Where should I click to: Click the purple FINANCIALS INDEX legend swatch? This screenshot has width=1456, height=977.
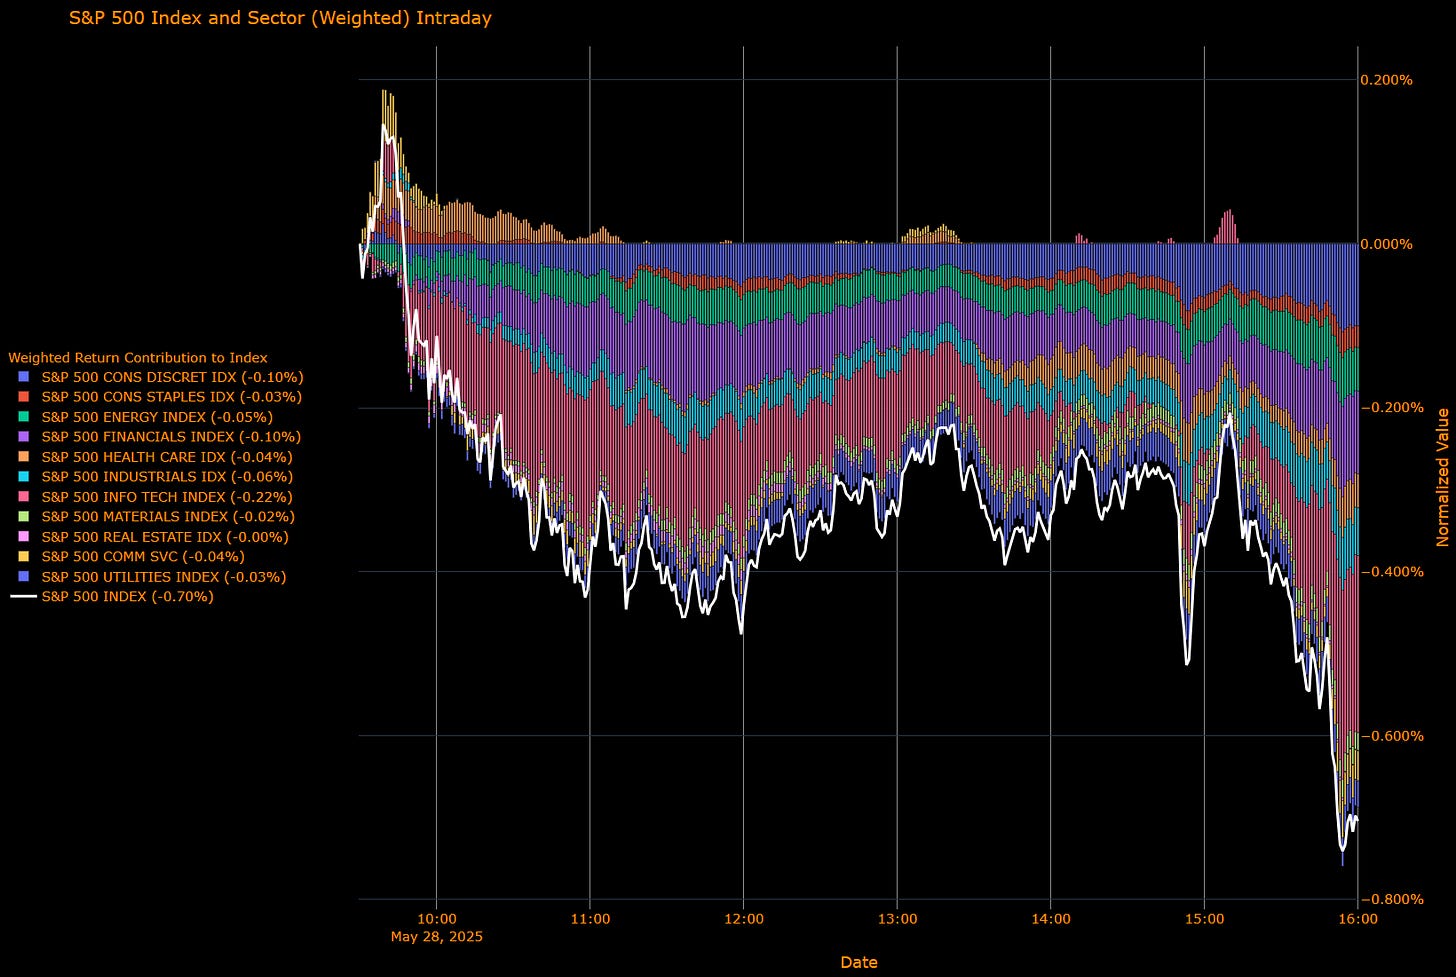coord(24,437)
